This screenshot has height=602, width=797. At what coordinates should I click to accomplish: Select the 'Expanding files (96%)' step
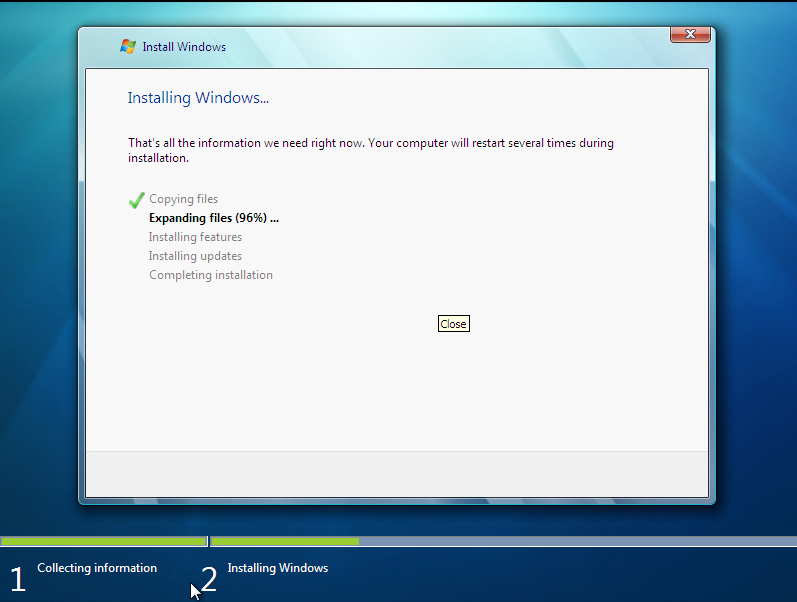214,218
